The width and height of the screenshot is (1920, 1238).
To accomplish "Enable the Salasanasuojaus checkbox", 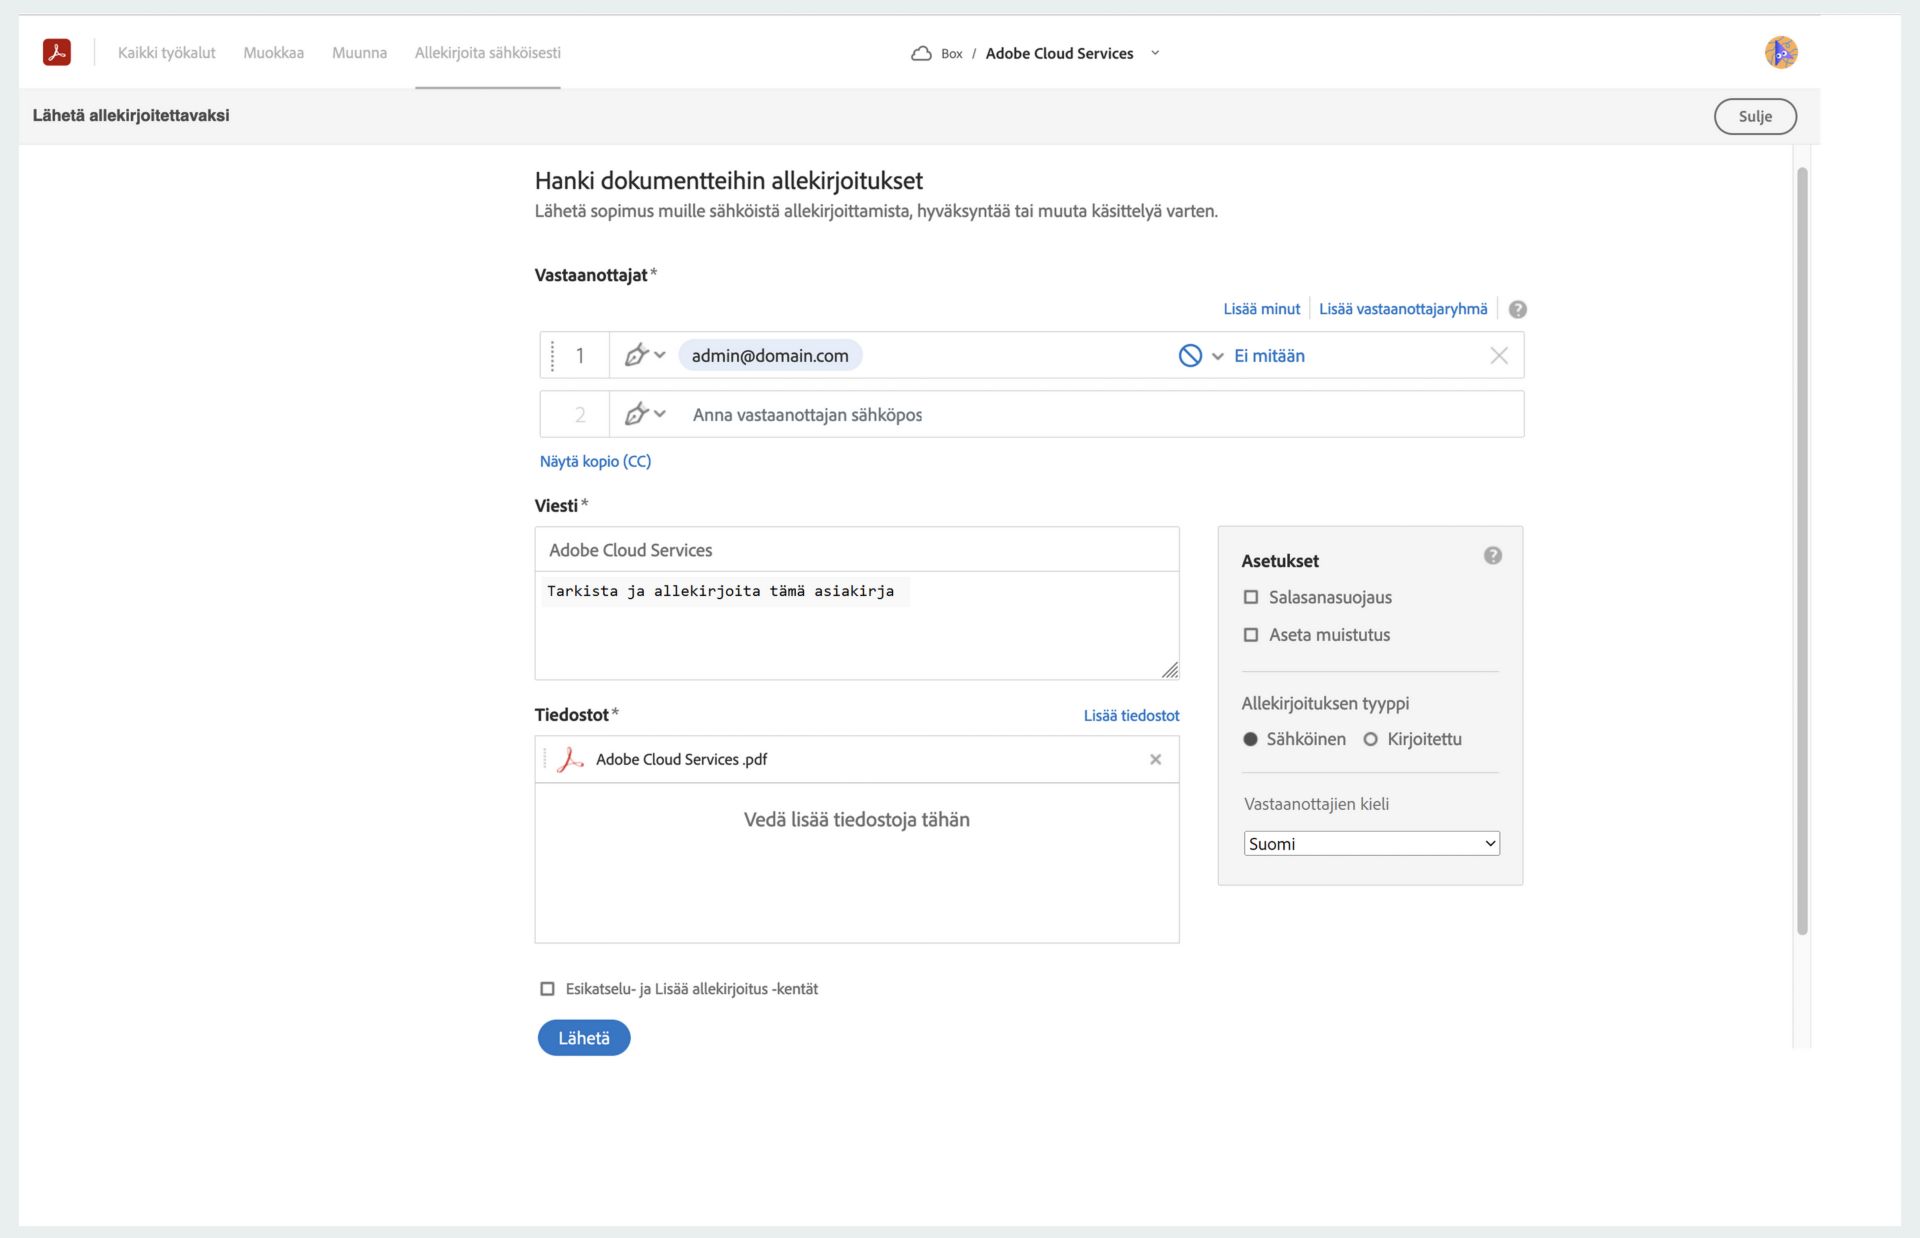I will (x=1250, y=597).
